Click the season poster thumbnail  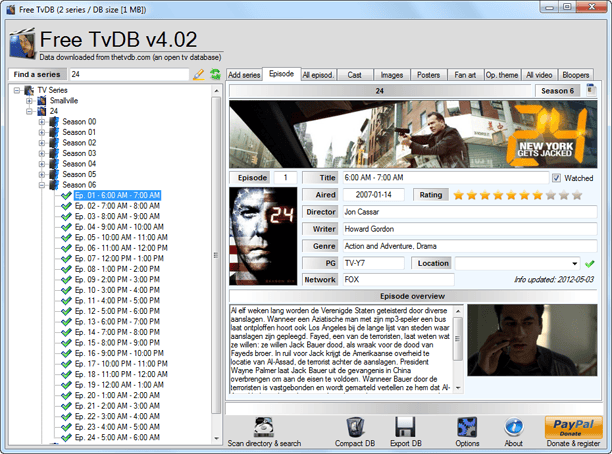pyautogui.click(x=263, y=236)
